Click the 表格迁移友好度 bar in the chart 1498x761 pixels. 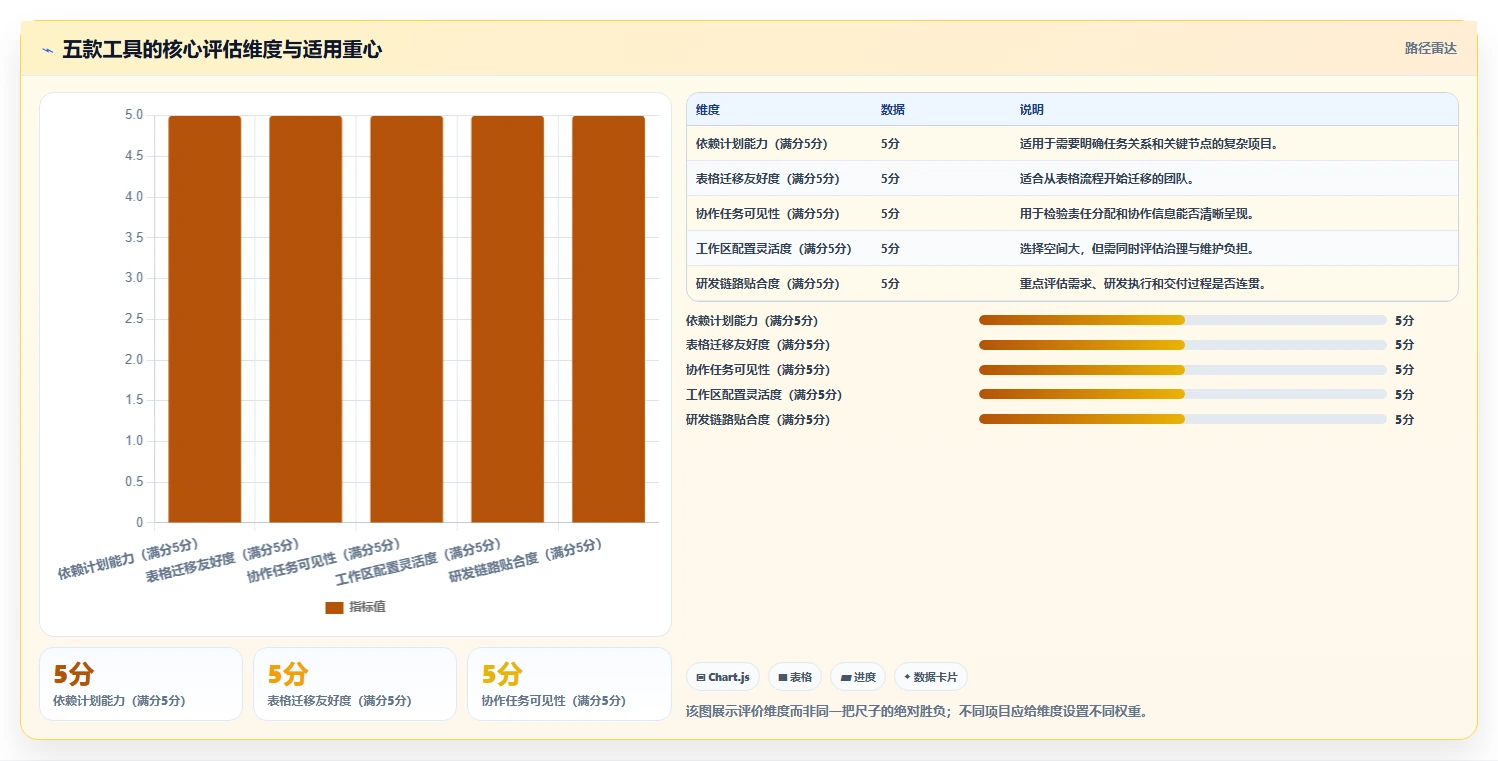point(305,319)
